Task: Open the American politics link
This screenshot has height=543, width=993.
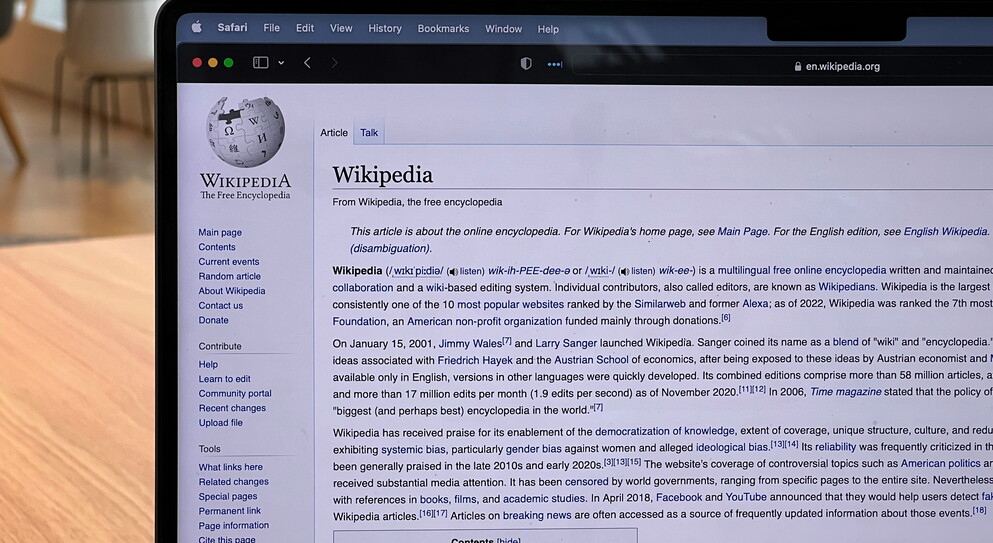Action: tap(940, 463)
